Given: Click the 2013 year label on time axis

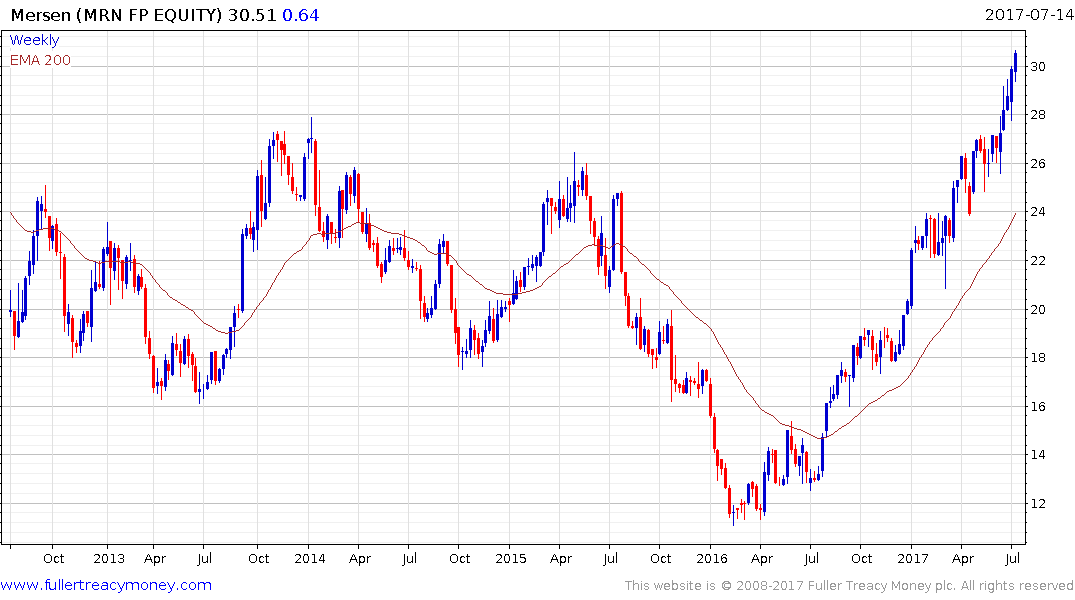Looking at the screenshot, I should click(109, 558).
